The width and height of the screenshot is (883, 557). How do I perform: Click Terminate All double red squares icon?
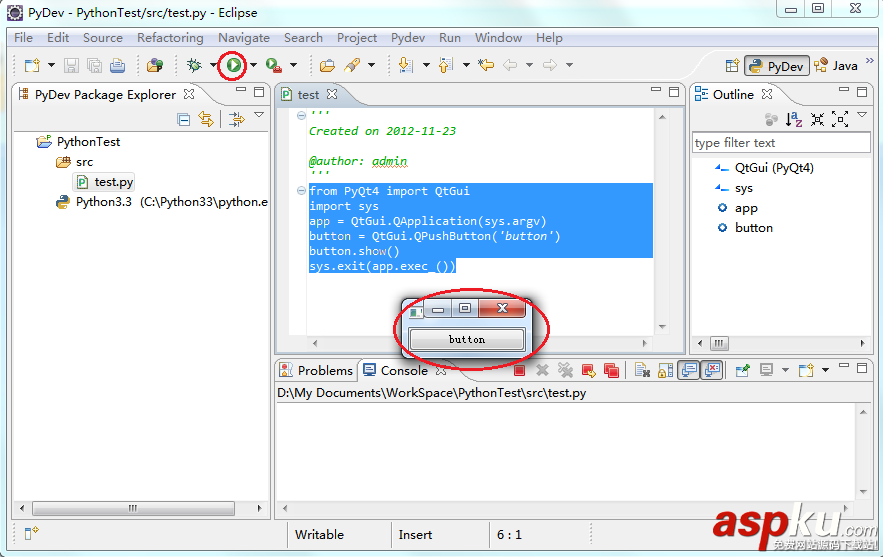click(611, 371)
